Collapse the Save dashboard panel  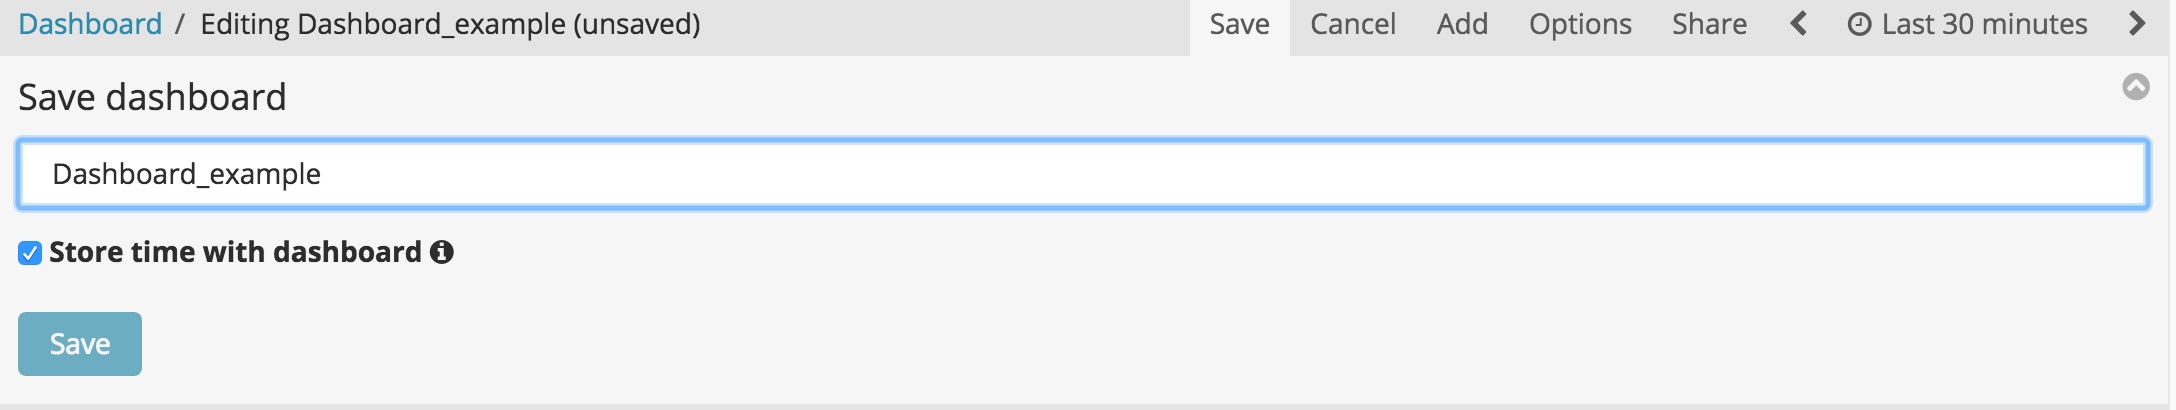coord(2136,87)
